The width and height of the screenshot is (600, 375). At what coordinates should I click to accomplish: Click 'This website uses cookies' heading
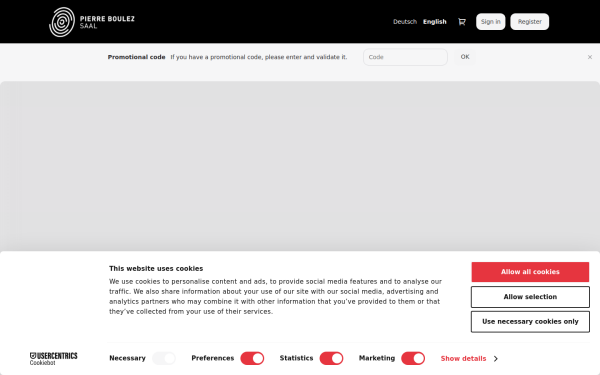click(156, 269)
